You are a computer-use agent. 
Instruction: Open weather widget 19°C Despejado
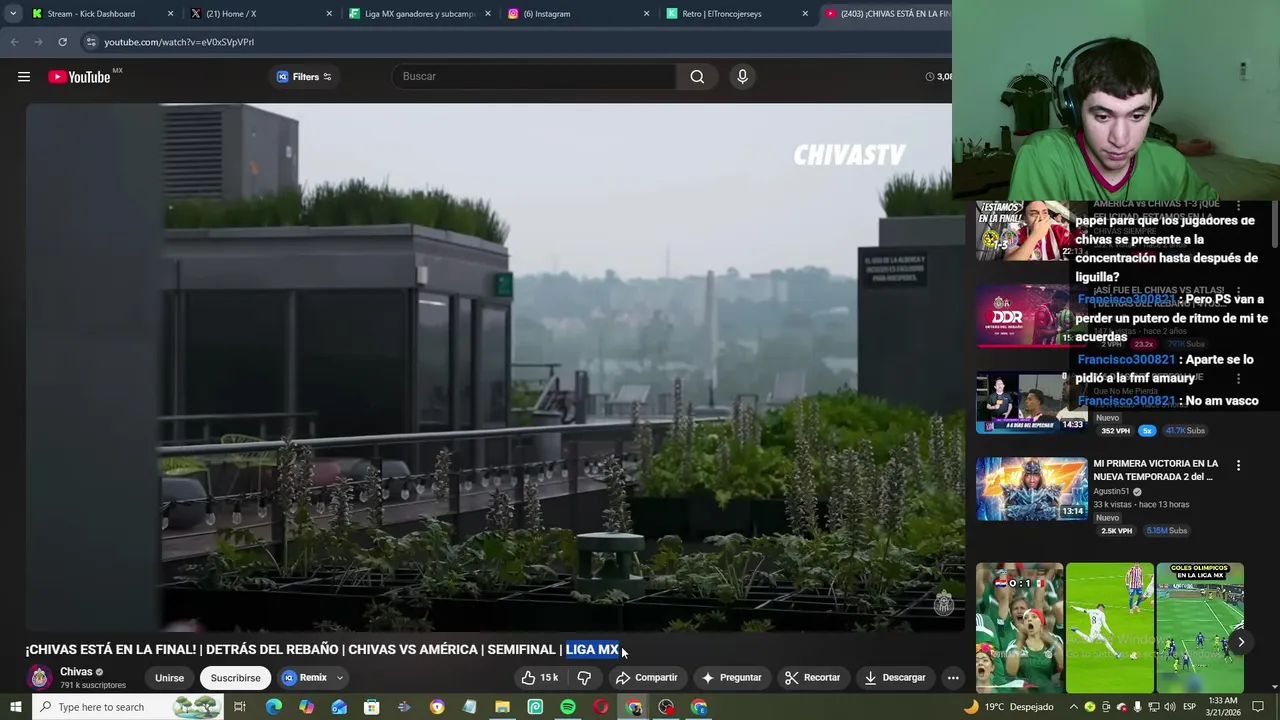1007,707
